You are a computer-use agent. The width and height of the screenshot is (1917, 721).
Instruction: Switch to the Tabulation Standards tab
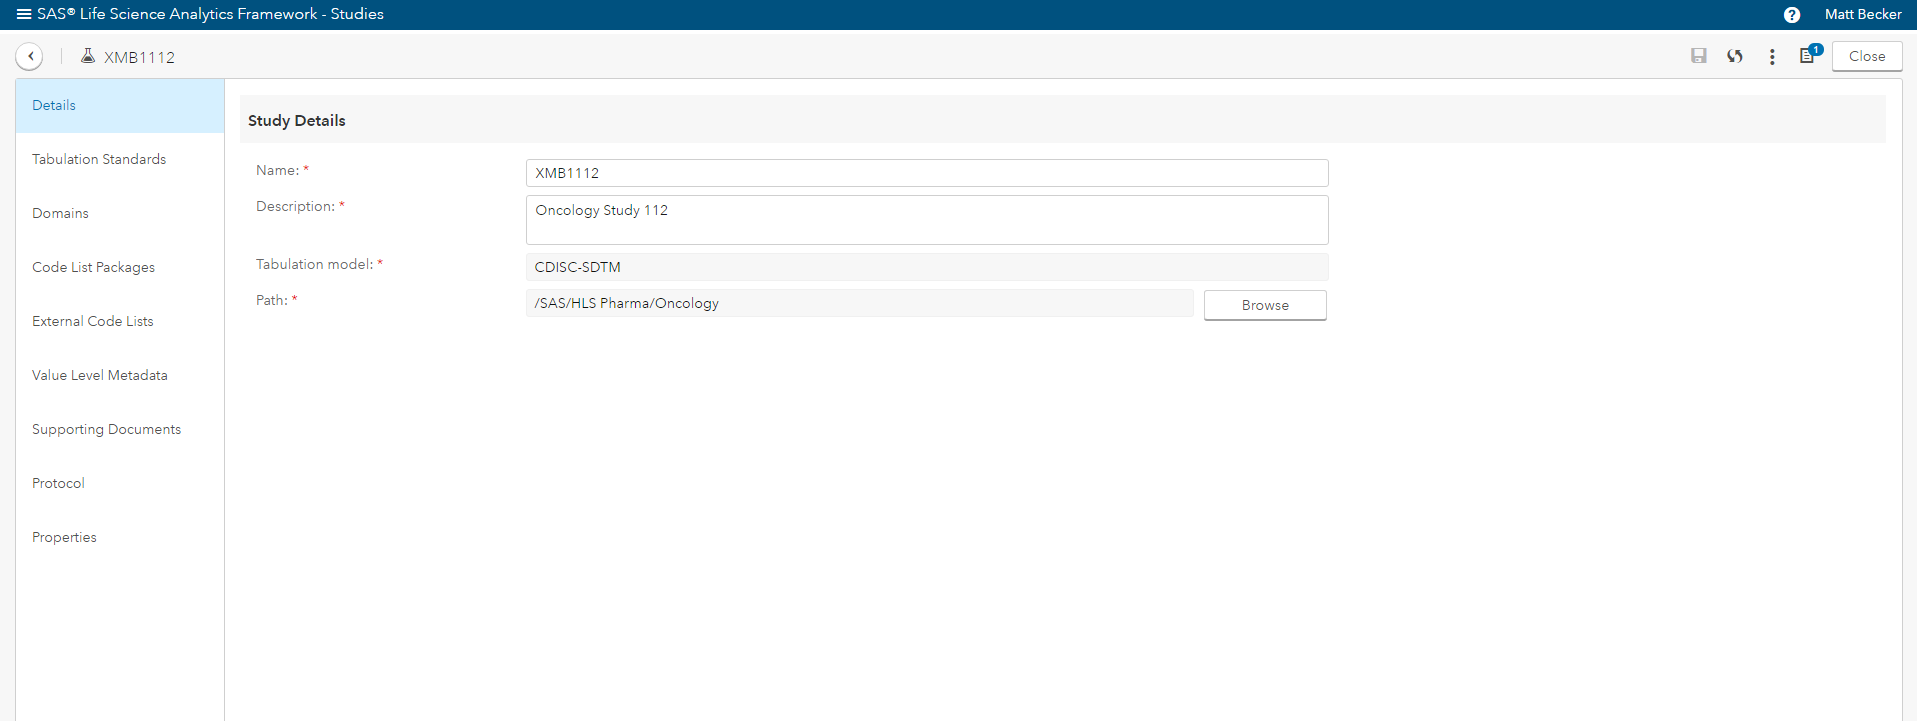click(x=99, y=159)
